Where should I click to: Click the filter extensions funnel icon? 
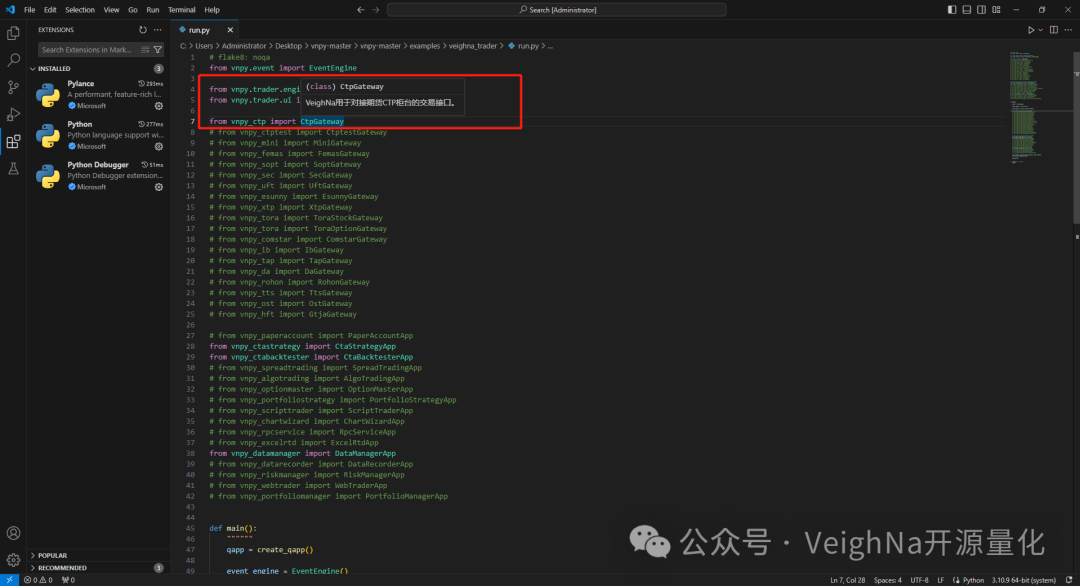click(x=158, y=49)
